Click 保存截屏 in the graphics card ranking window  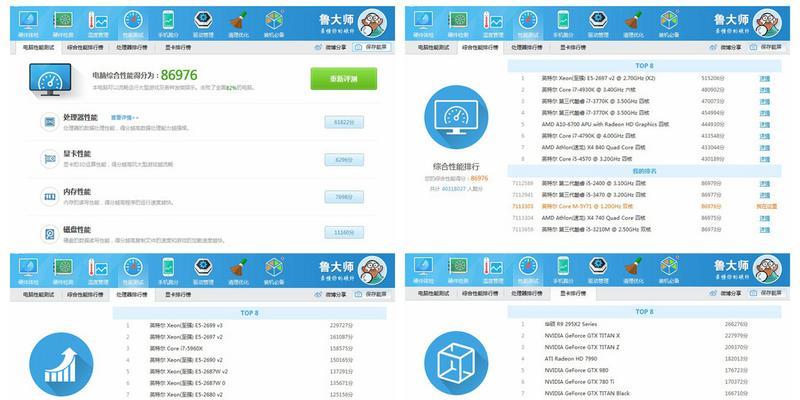coord(766,293)
